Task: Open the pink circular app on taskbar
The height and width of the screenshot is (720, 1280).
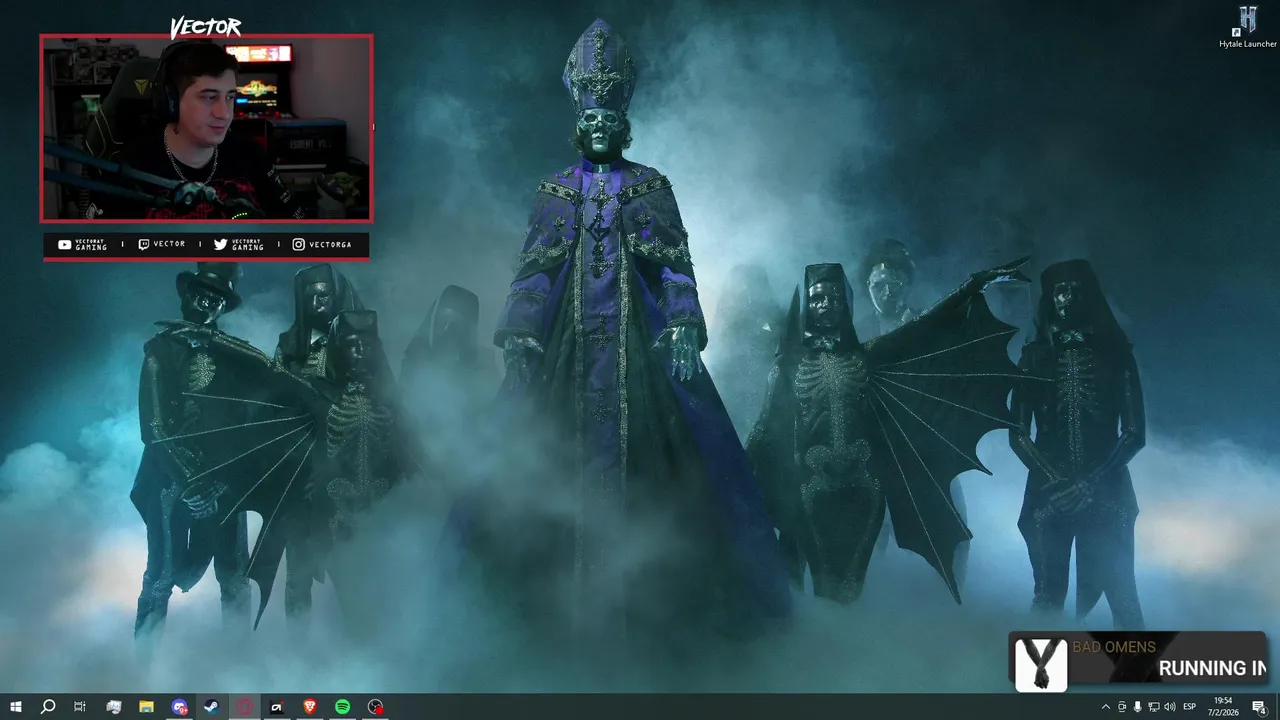Action: [245, 707]
